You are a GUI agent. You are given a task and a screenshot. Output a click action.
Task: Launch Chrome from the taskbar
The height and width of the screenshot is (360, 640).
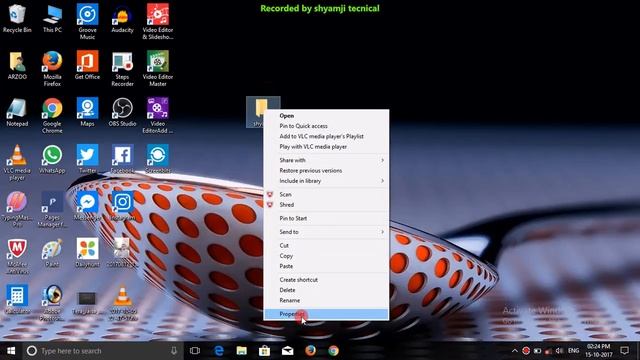pyautogui.click(x=333, y=351)
